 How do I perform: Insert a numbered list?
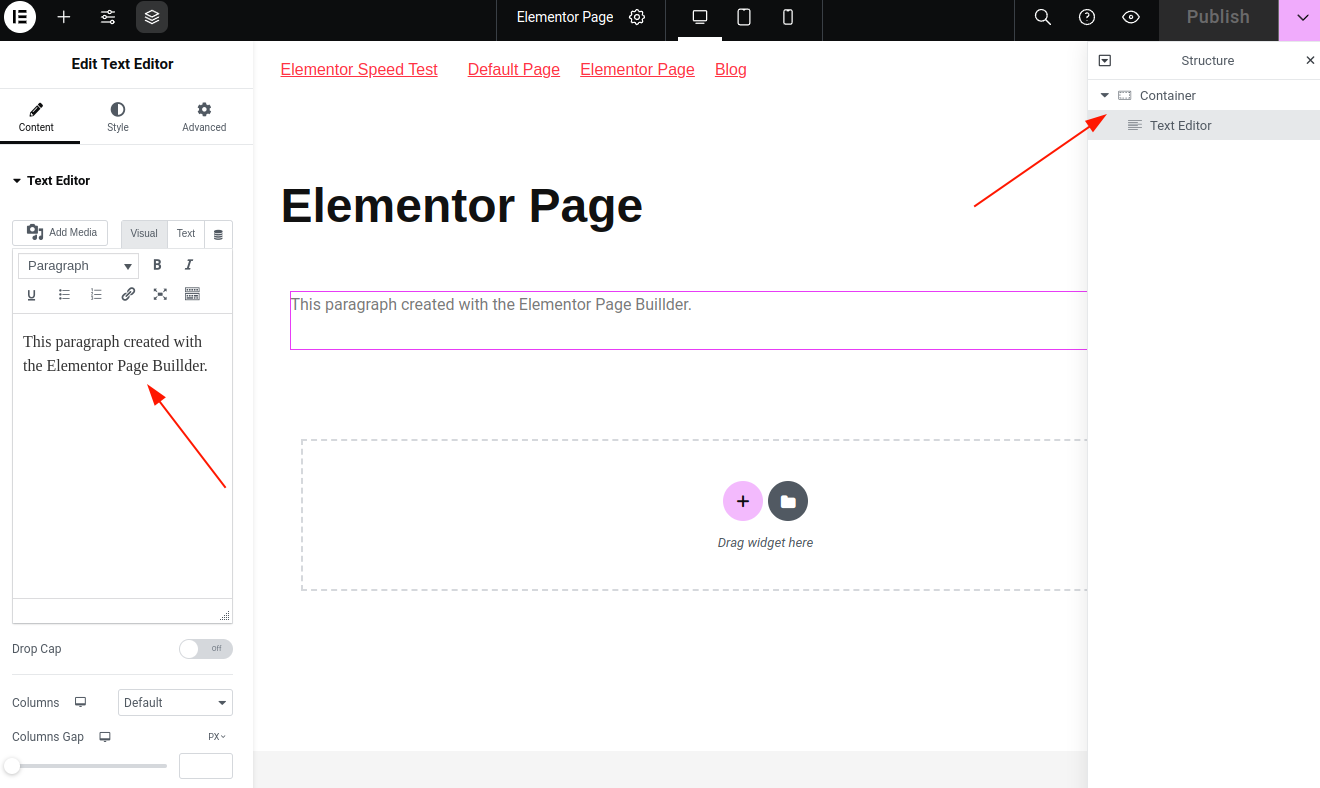(96, 294)
